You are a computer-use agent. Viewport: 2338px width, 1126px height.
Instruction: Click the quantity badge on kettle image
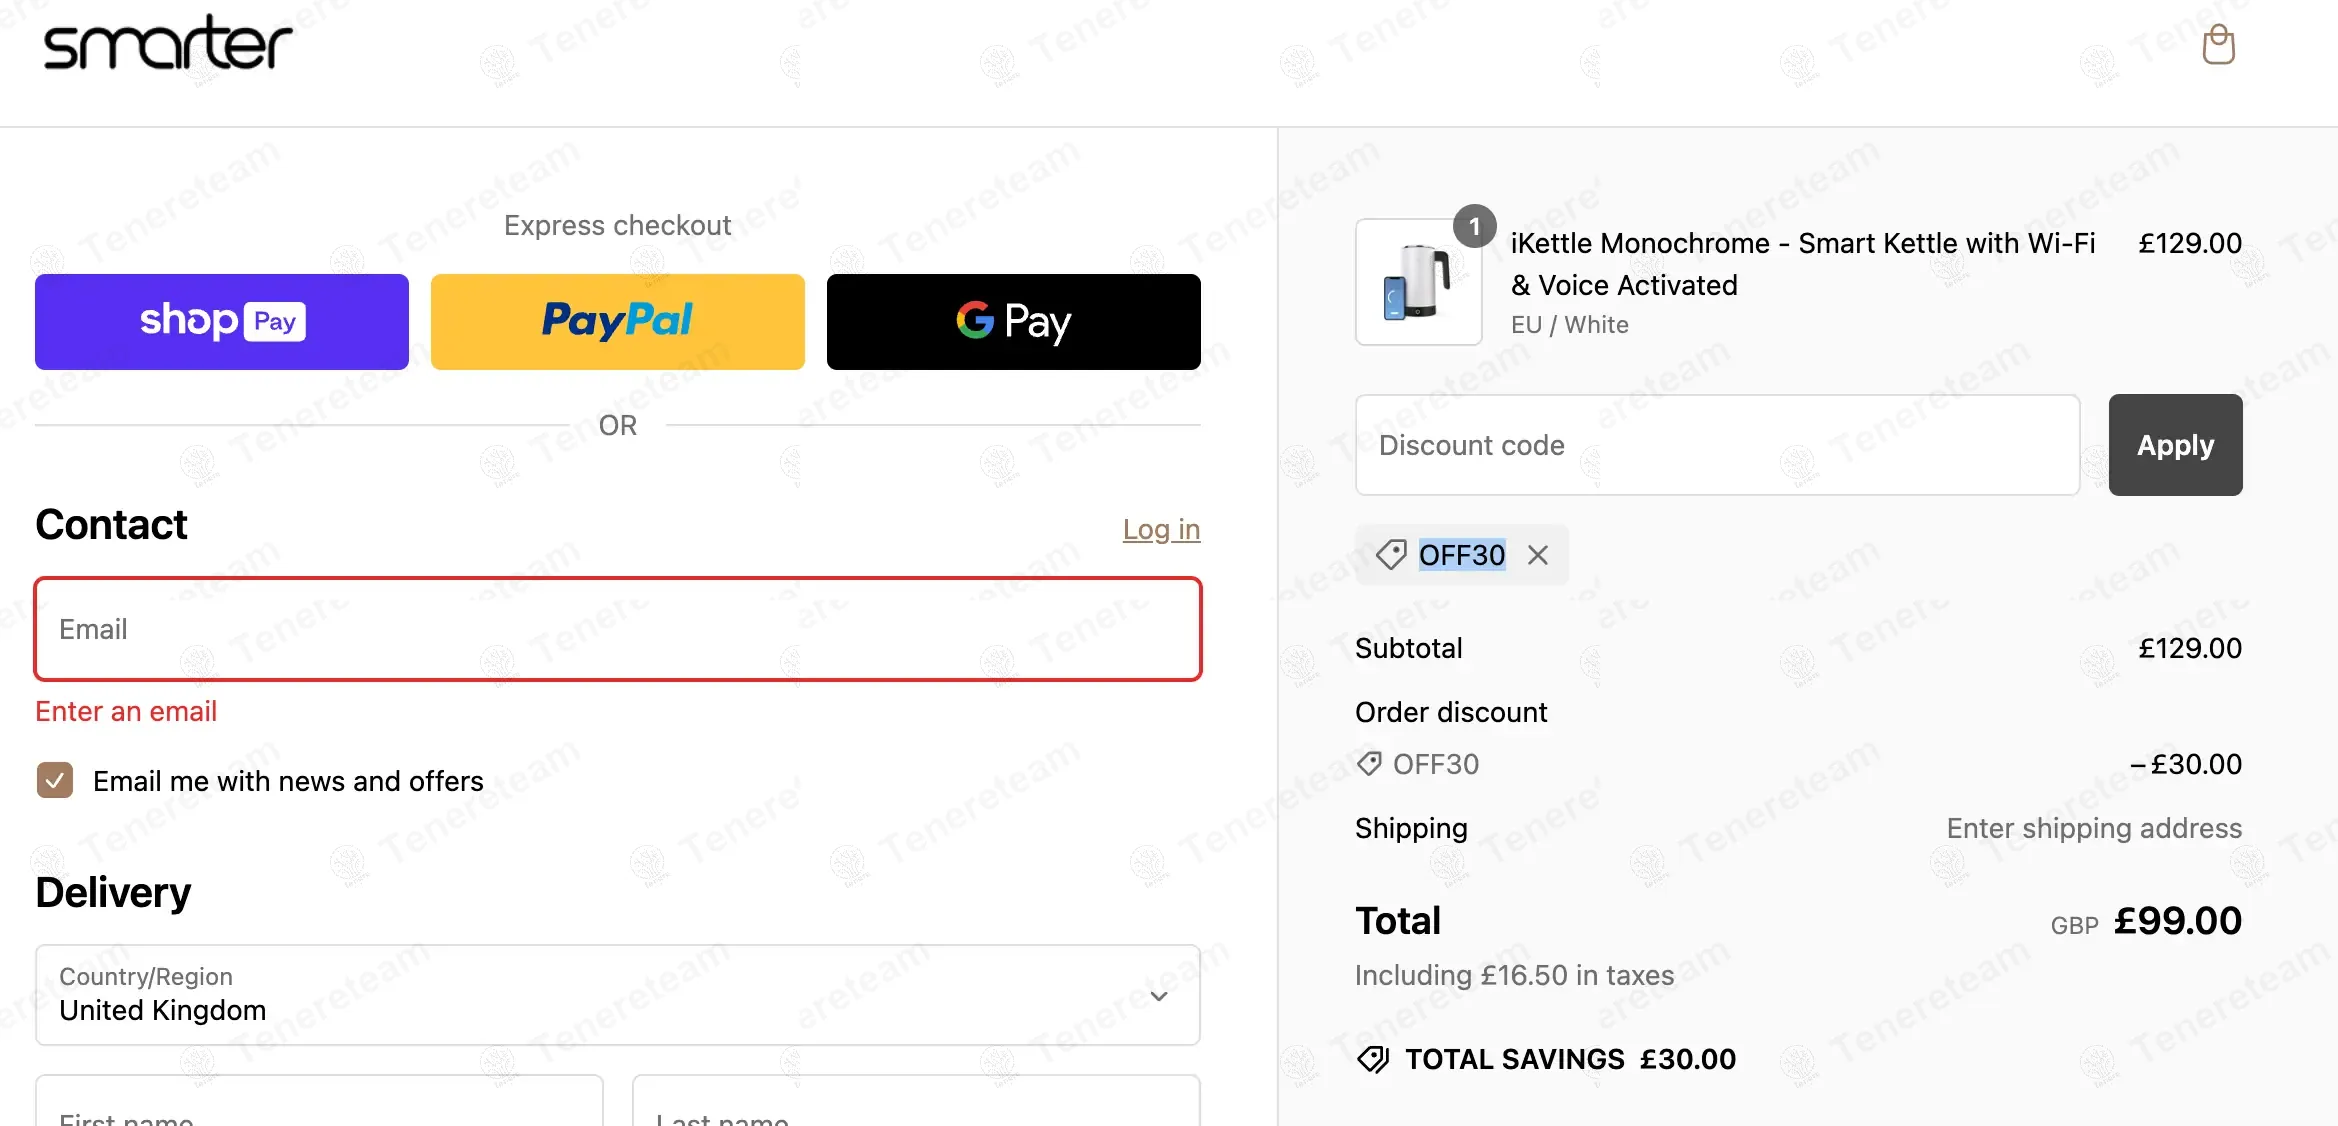1474,227
